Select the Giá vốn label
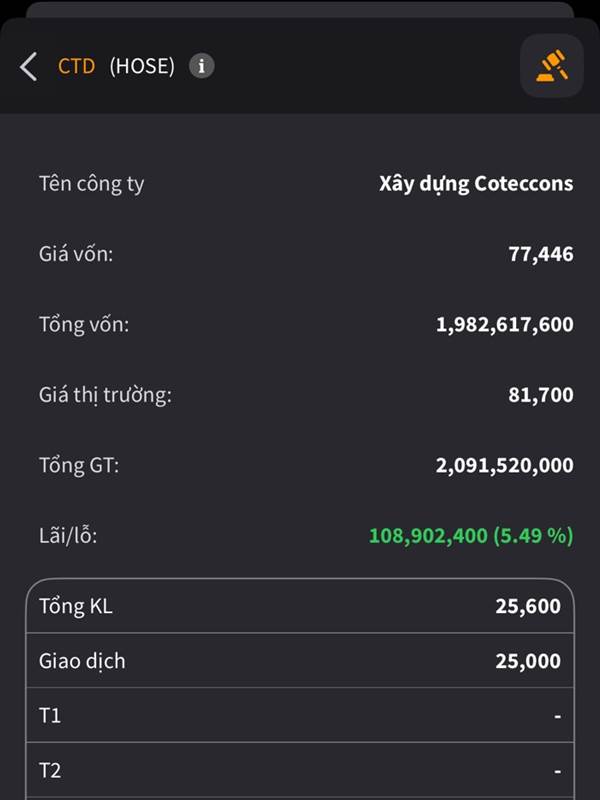This screenshot has width=600, height=800. point(76,254)
